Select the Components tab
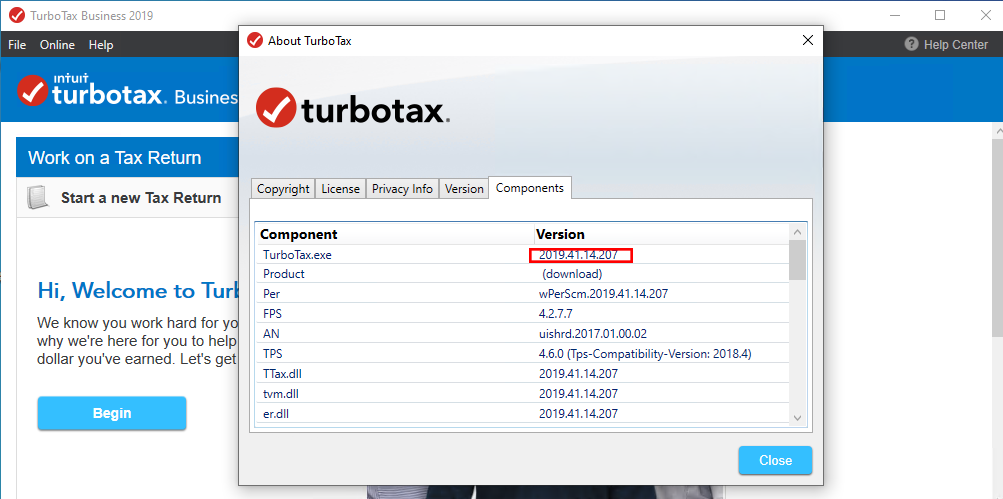 tap(530, 187)
